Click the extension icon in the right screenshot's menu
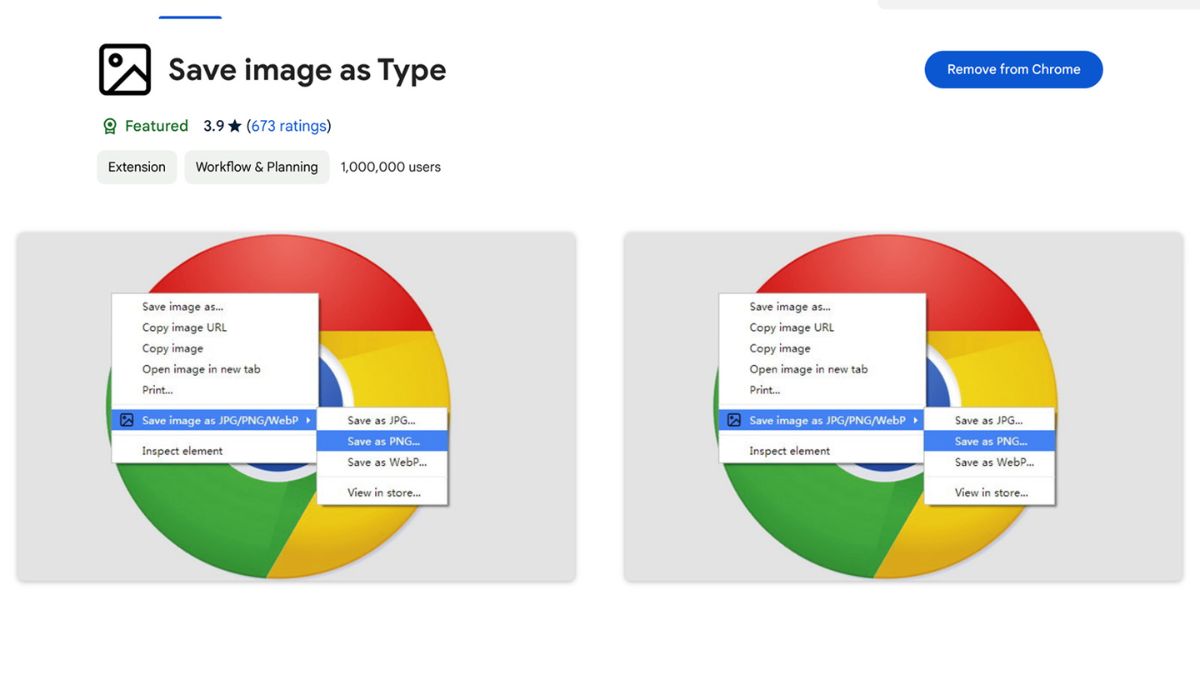This screenshot has width=1200, height=675. pyautogui.click(x=733, y=420)
